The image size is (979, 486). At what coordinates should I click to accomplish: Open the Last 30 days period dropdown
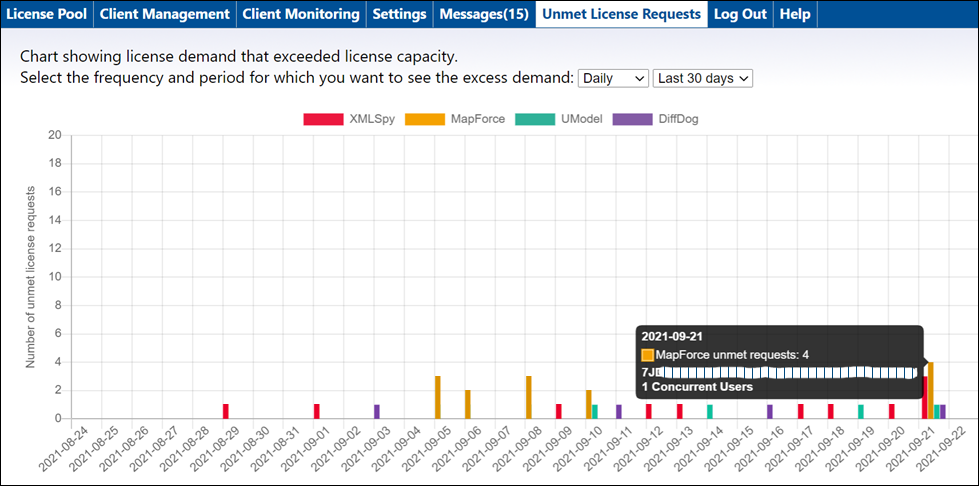[x=702, y=78]
